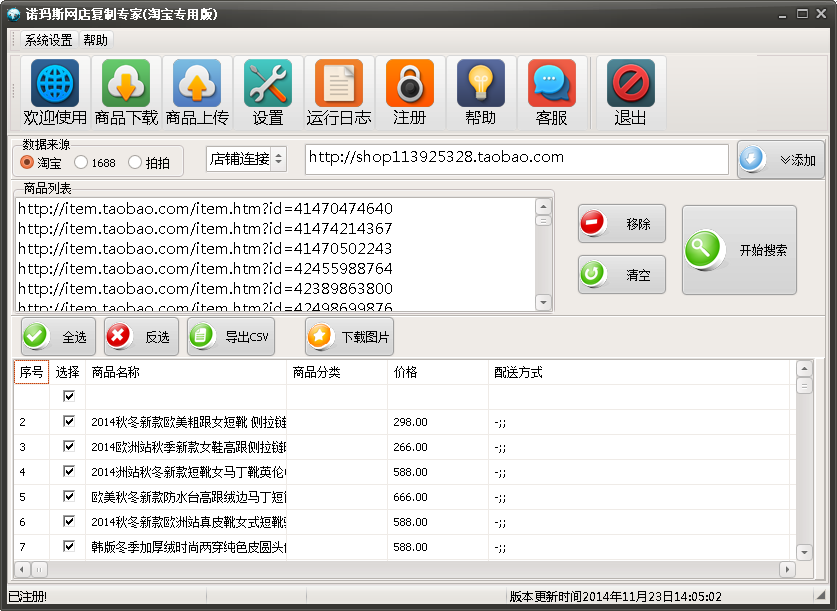Open 商品下载 product download tool
This screenshot has height=611, width=837.
pyautogui.click(x=126, y=92)
